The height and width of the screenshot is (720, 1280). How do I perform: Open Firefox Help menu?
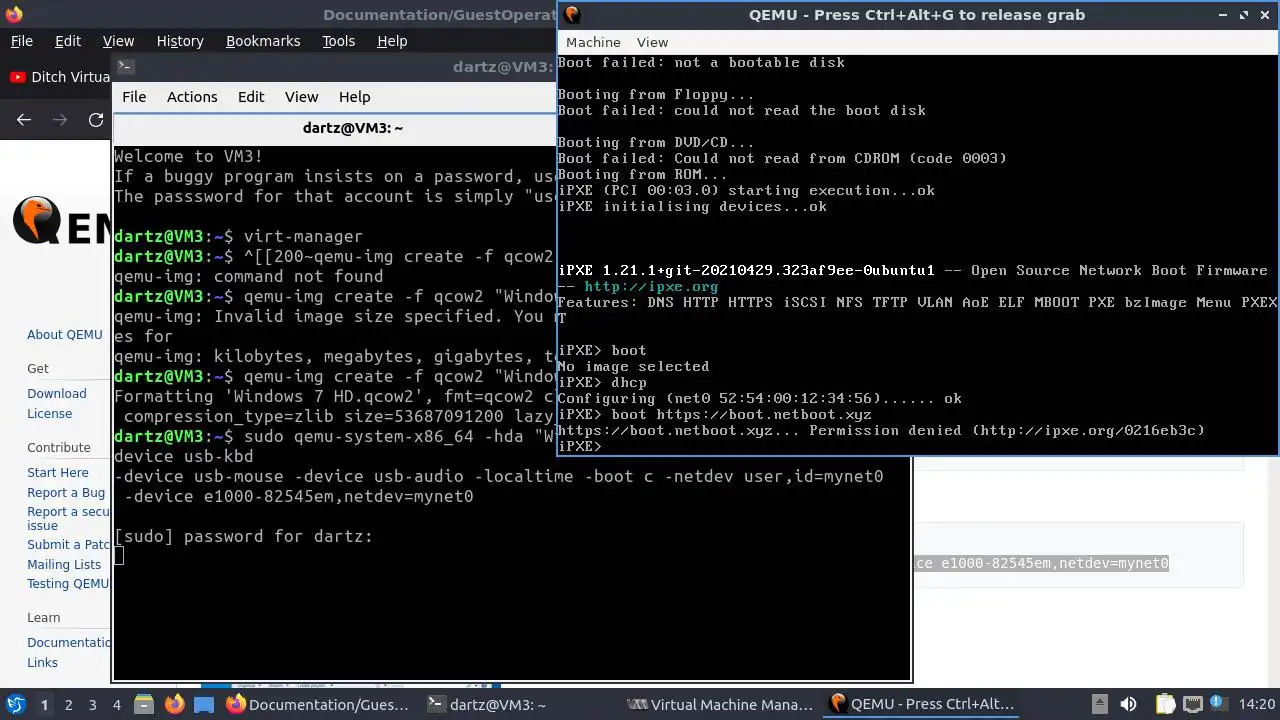[392, 41]
